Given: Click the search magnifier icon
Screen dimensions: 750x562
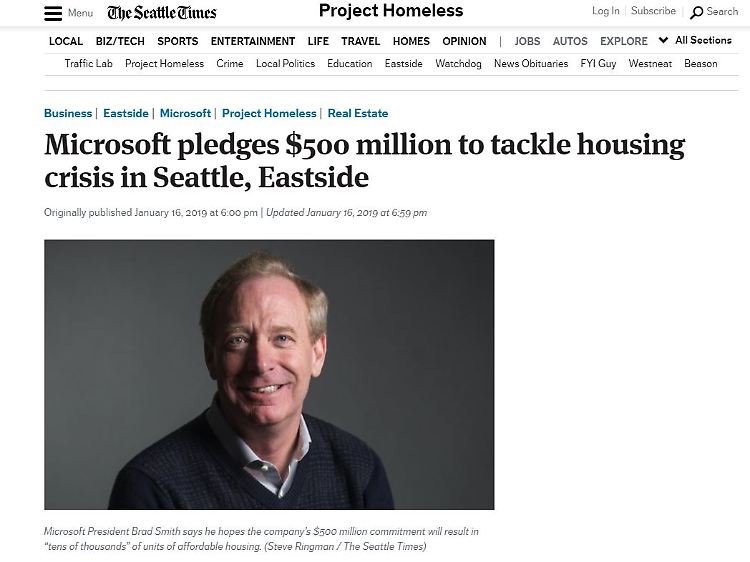Looking at the screenshot, I should [697, 13].
